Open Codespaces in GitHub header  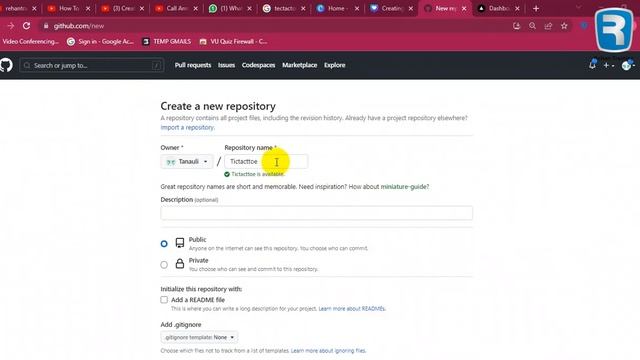pos(258,65)
